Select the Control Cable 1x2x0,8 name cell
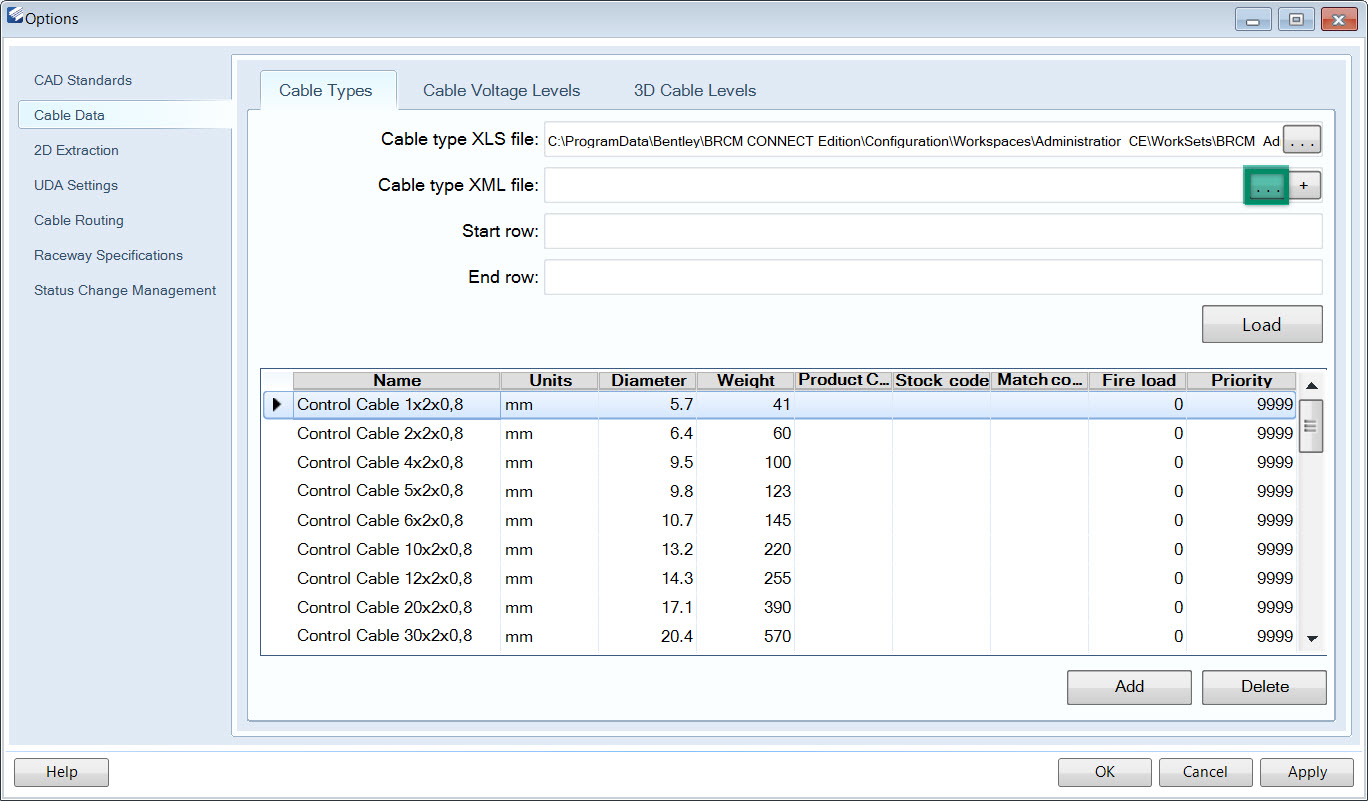This screenshot has width=1368, height=801. tap(397, 404)
